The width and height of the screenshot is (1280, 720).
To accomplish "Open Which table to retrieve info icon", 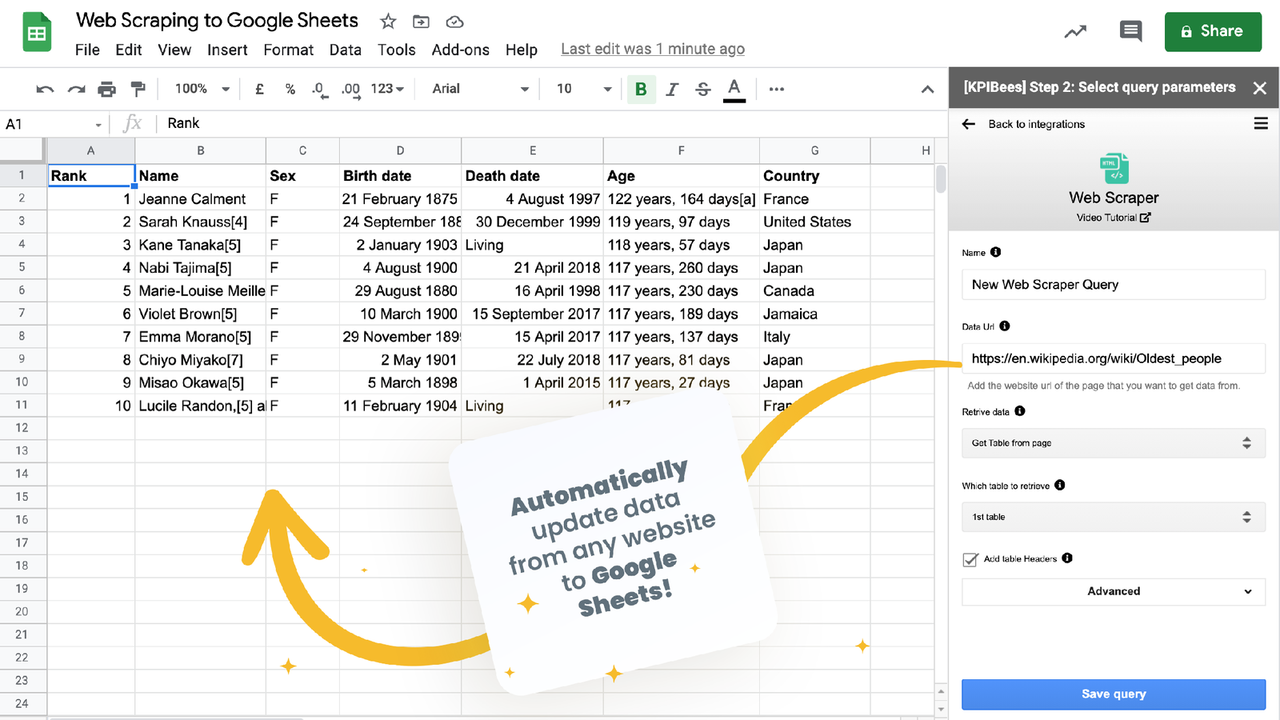I will point(1059,485).
